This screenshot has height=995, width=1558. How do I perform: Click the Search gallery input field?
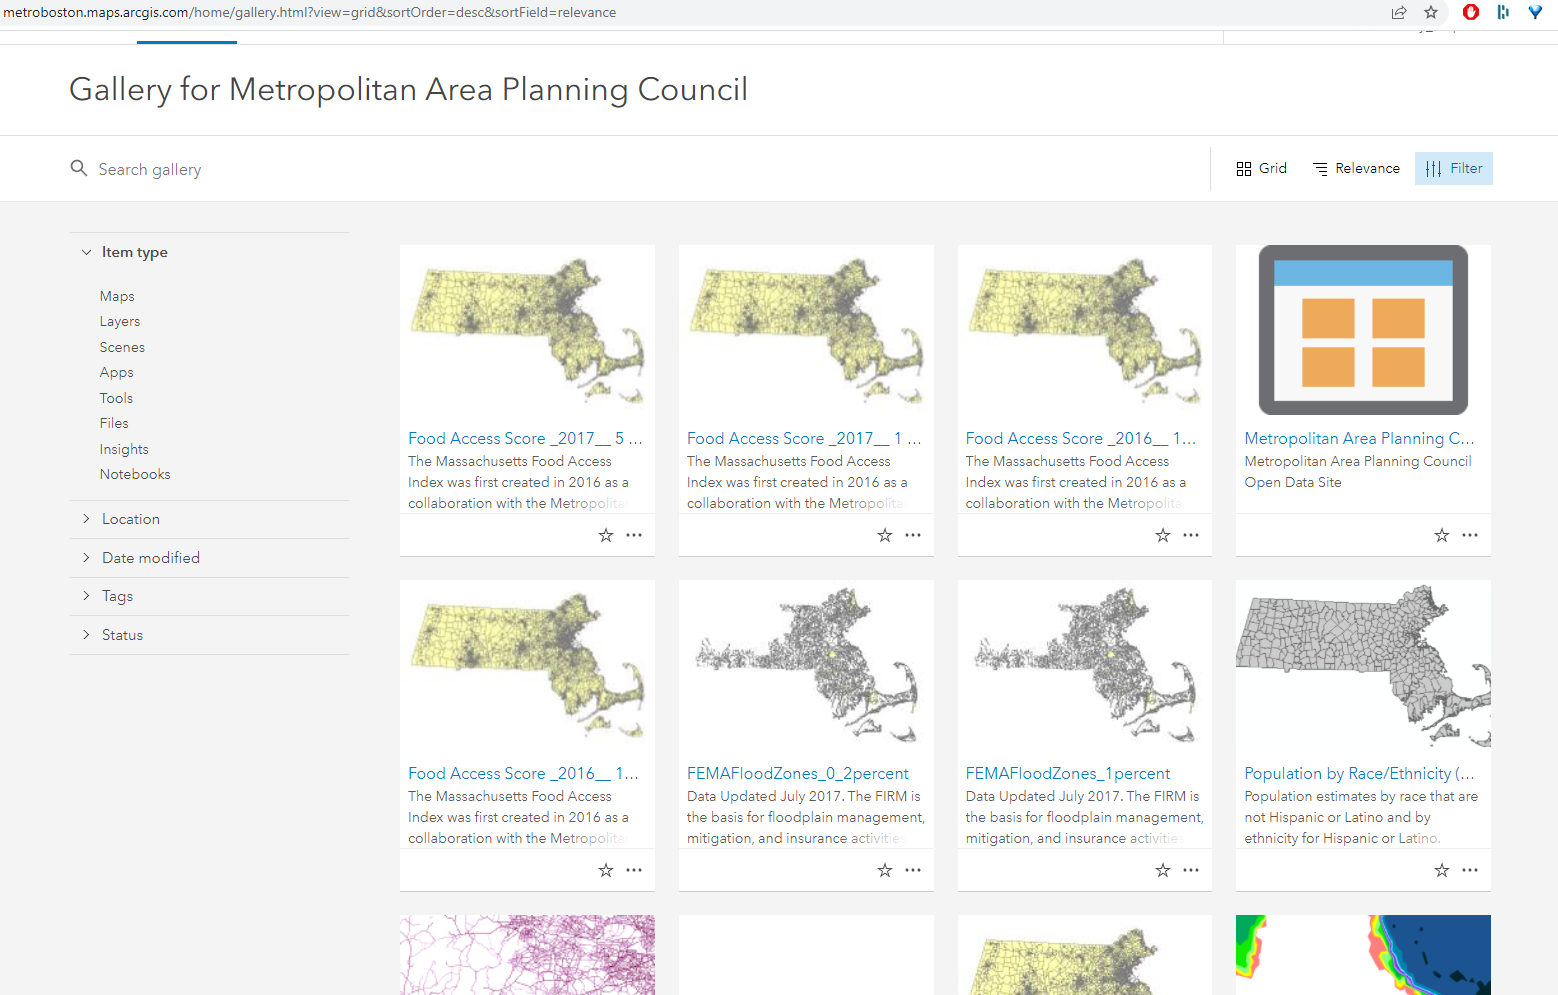click(640, 169)
